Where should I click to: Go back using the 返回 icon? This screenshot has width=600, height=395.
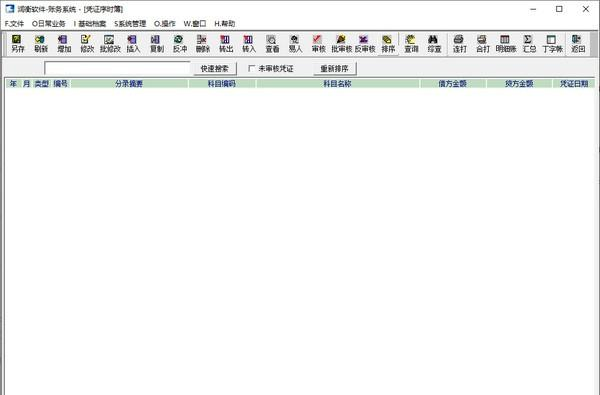pos(578,44)
